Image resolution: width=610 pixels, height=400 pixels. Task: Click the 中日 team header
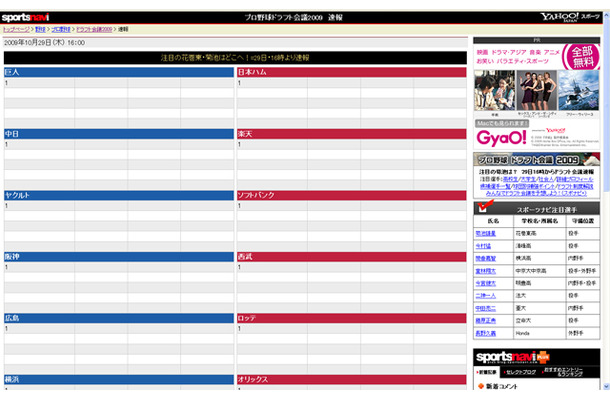[119, 134]
